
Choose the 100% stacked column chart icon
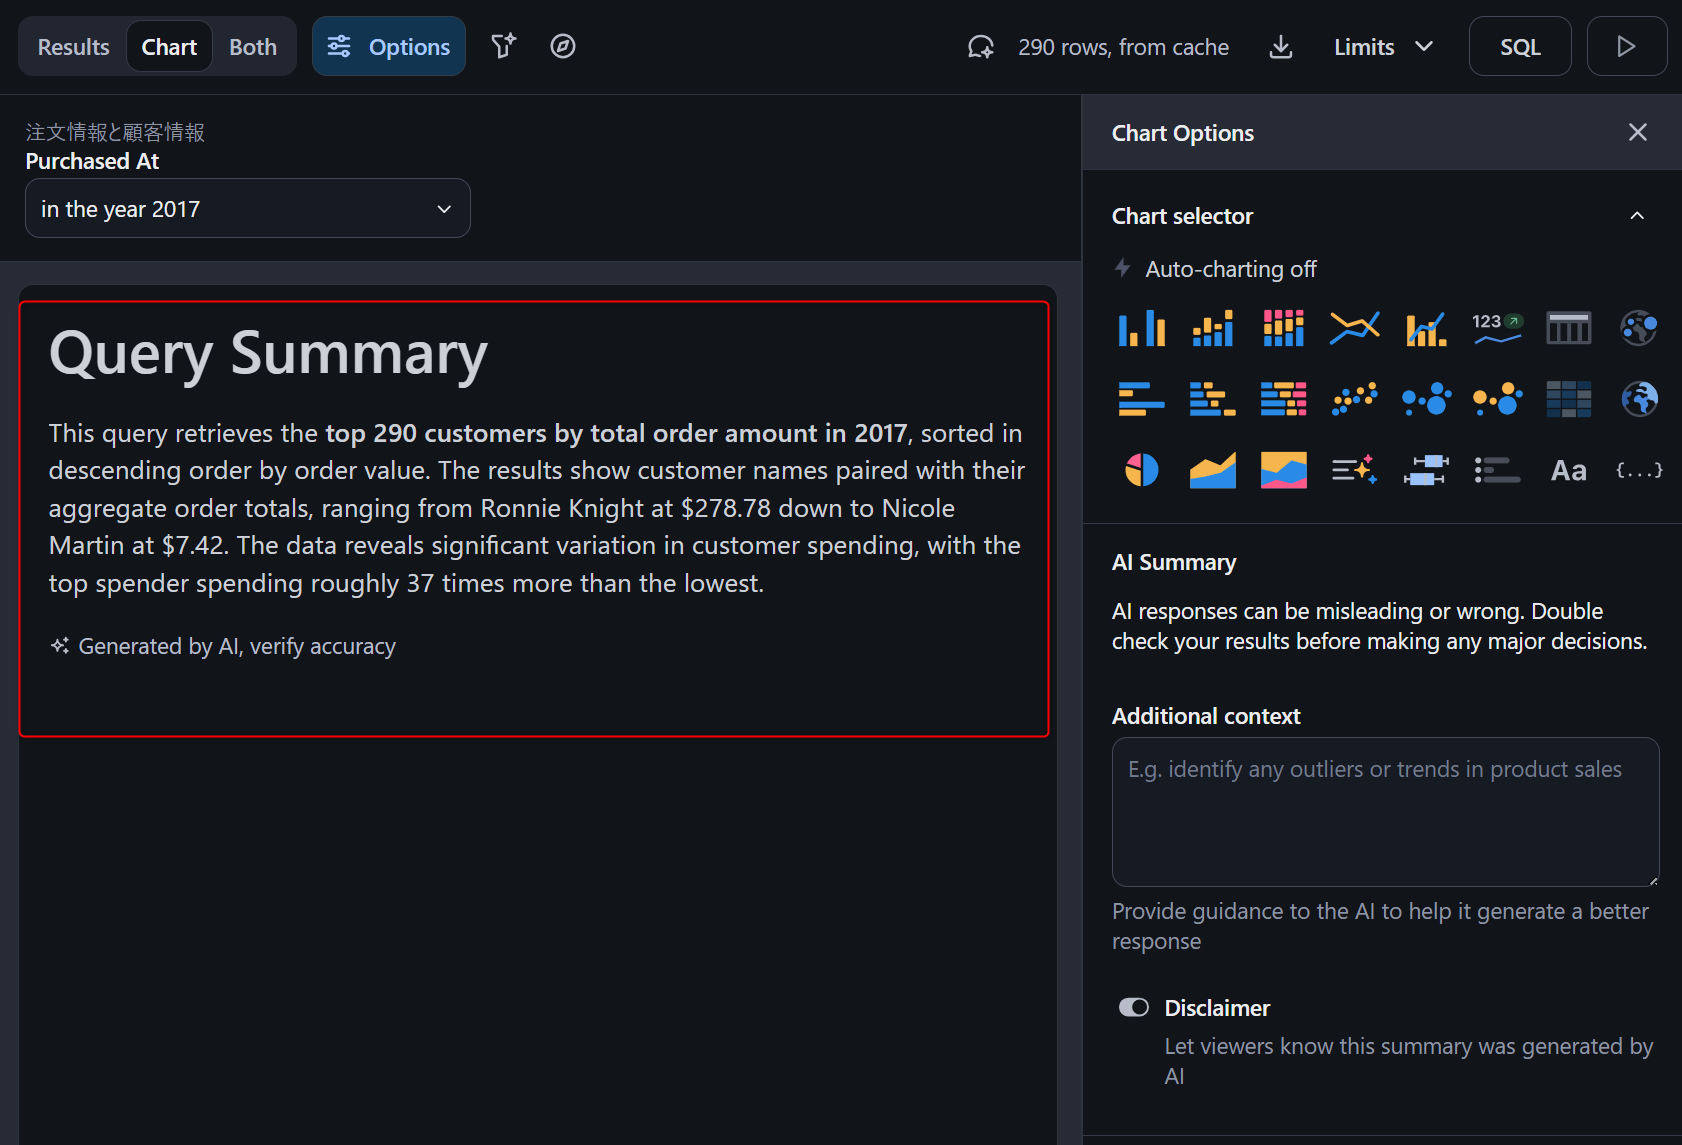tap(1283, 328)
